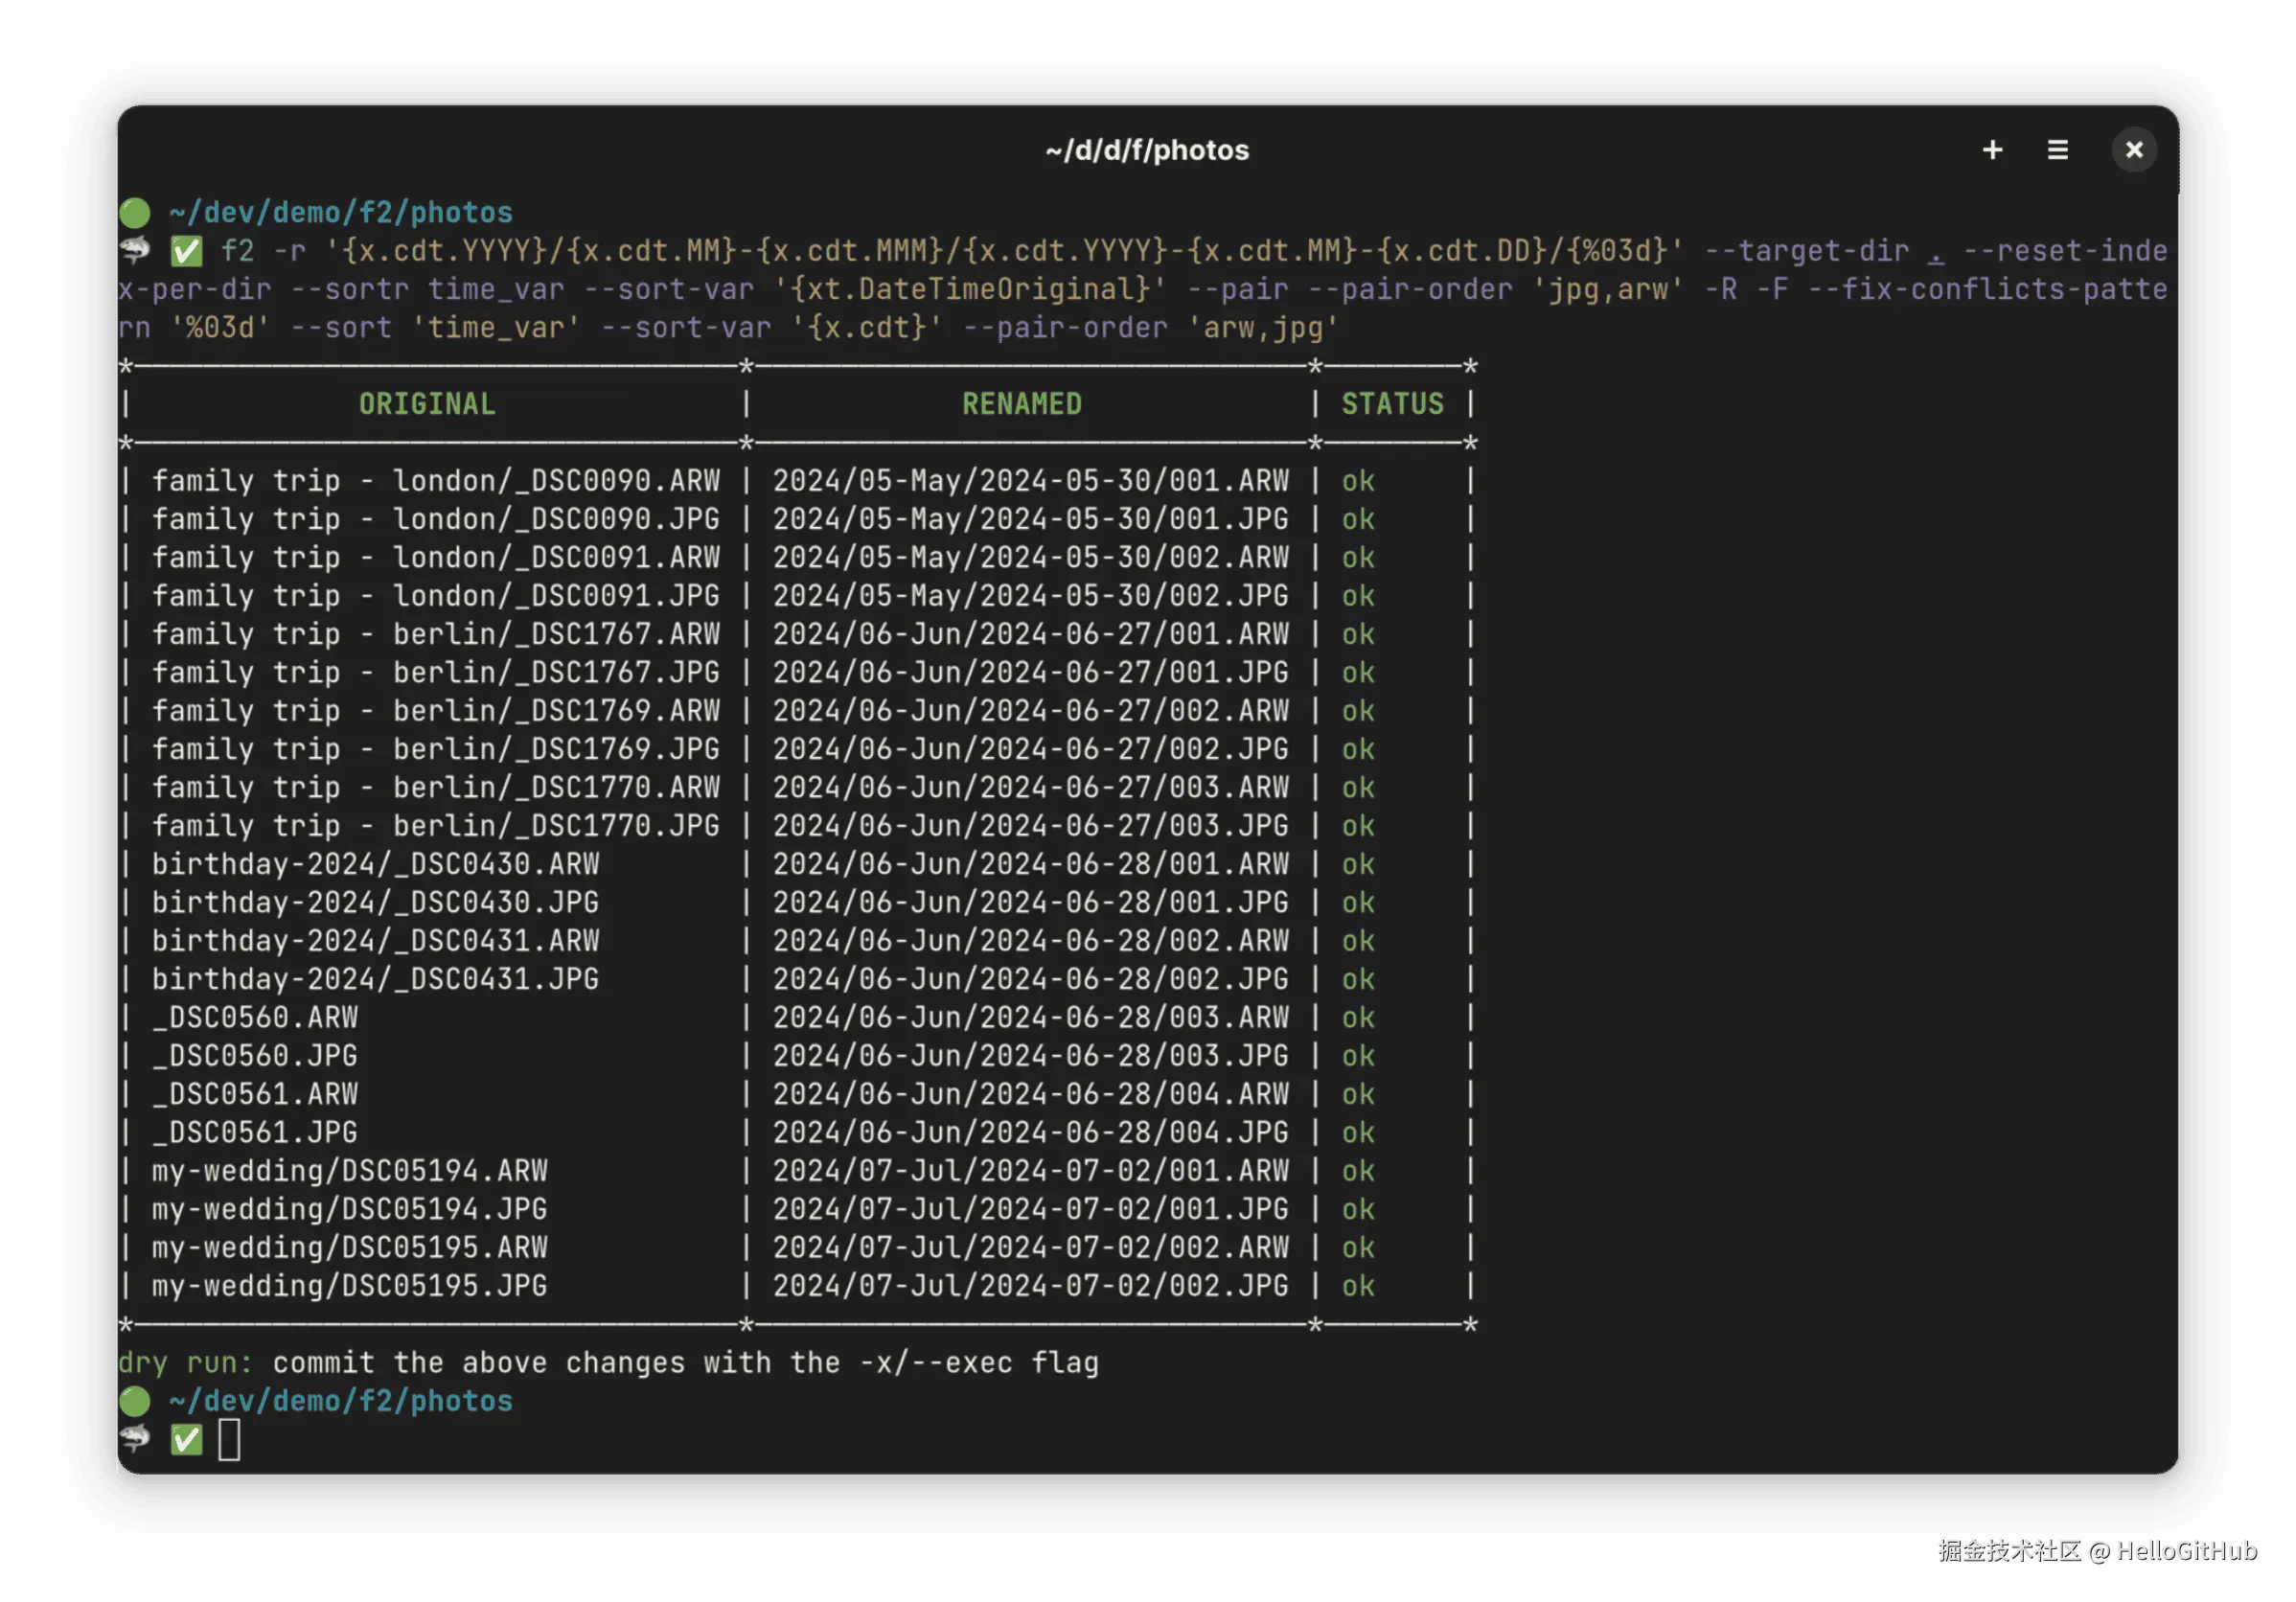Click the shark icon on top prompt line
Image resolution: width=2296 pixels, height=1602 pixels.
click(135, 250)
